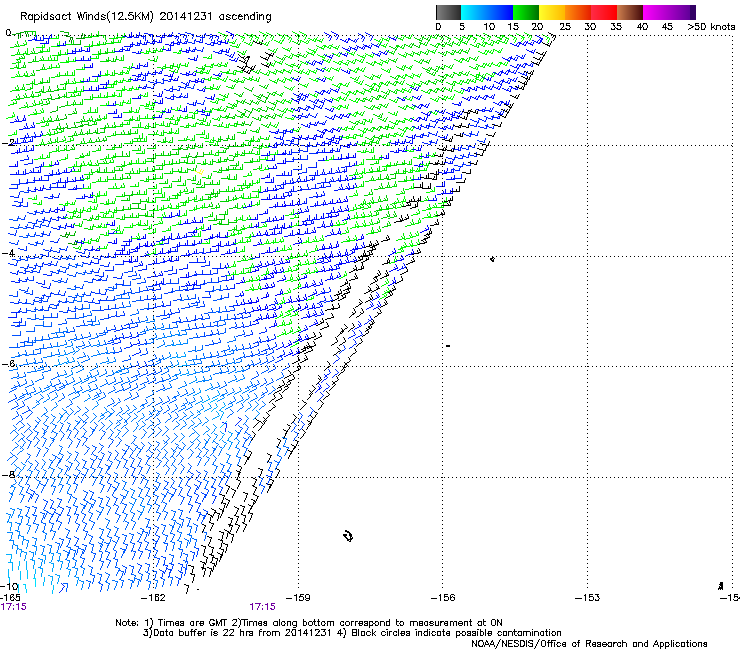Click the brown 35-40 knots legend segment
Viewport: 740px width, 650px height.
pos(630,12)
